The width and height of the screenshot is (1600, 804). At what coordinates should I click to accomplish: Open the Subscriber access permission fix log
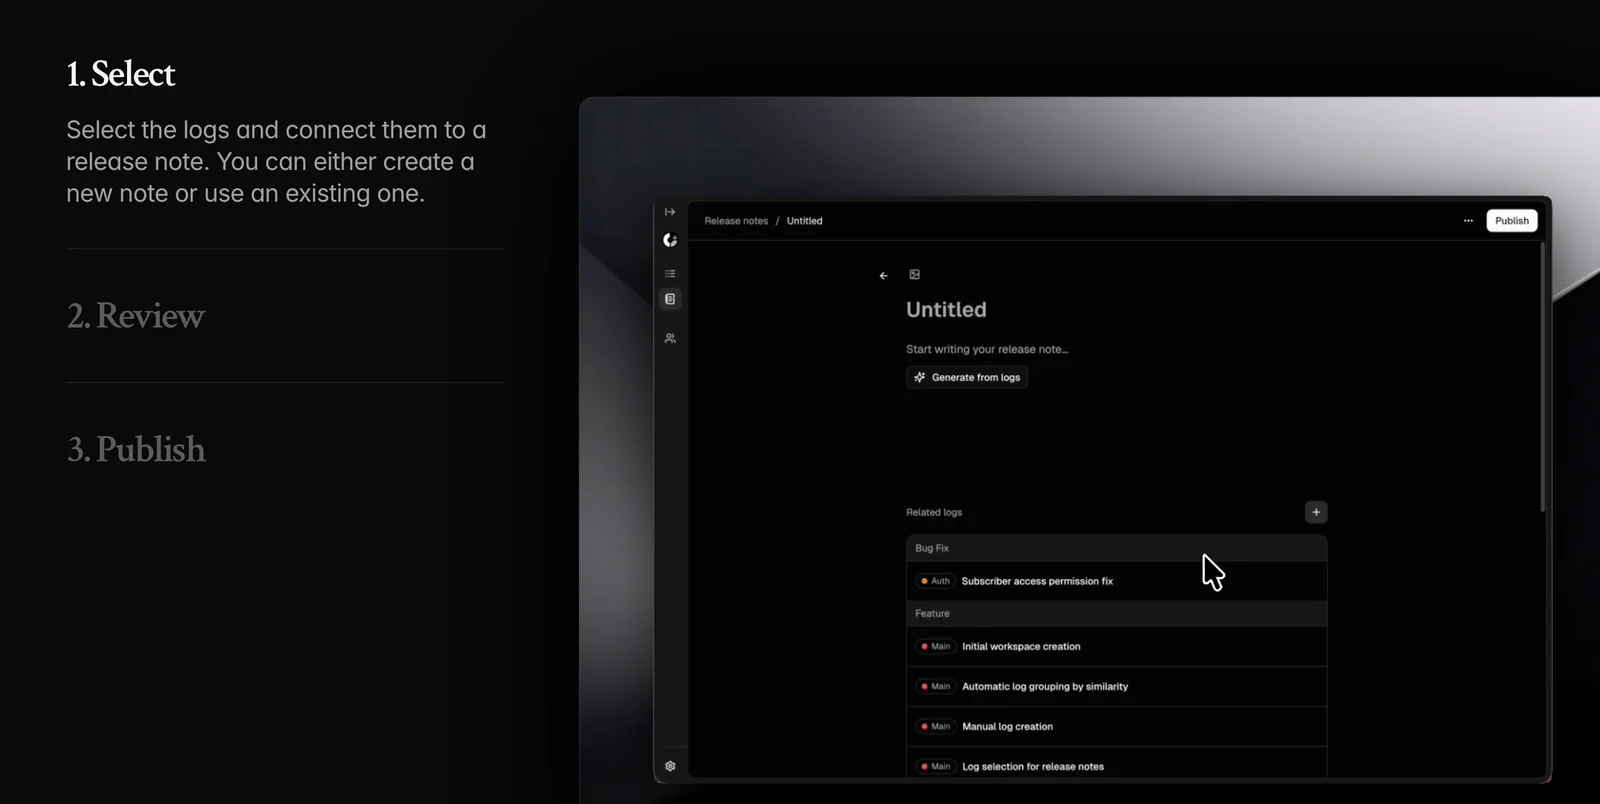(x=1037, y=581)
